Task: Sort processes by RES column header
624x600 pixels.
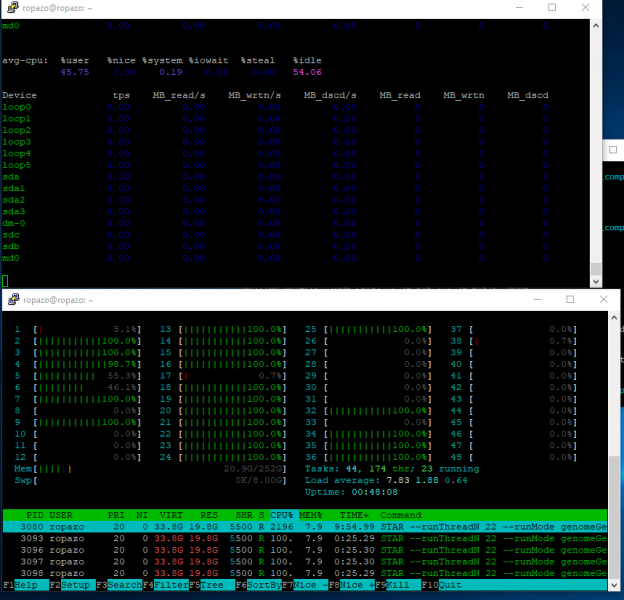Action: (x=209, y=515)
